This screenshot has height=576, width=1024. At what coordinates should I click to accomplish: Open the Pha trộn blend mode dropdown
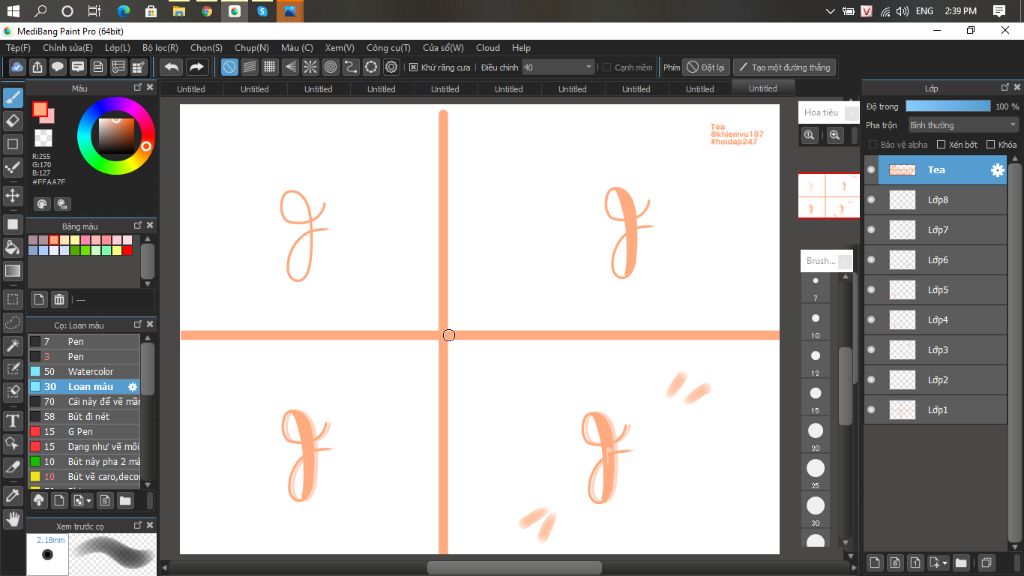(963, 125)
